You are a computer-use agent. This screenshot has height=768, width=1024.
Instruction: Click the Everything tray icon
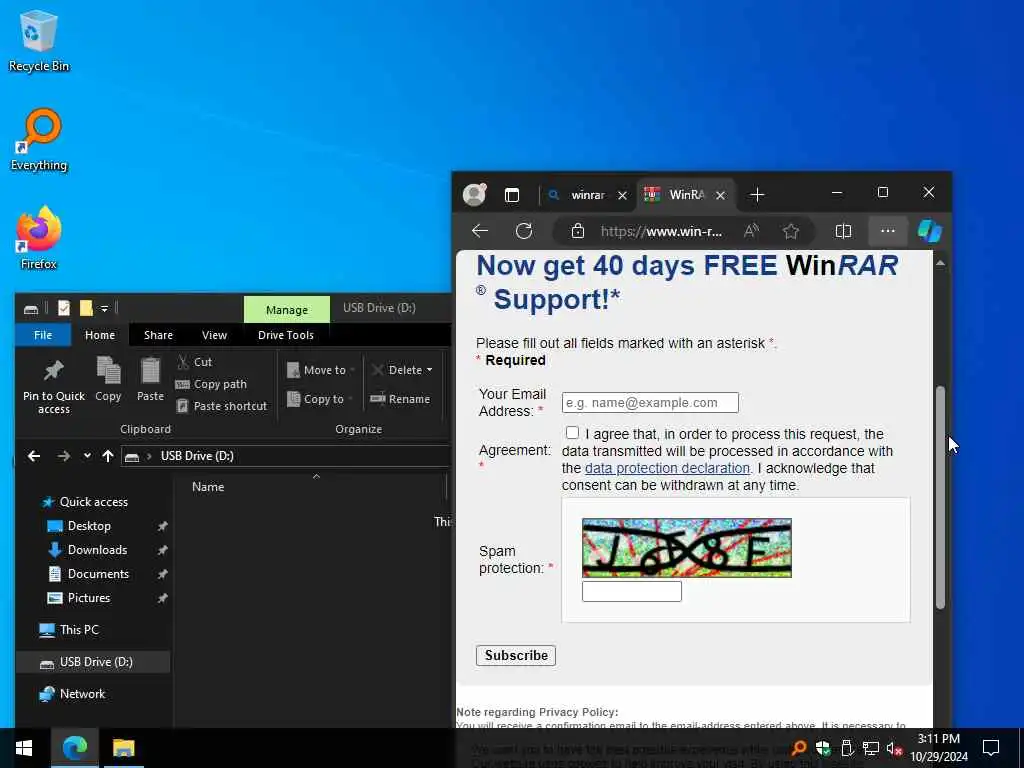pyautogui.click(x=799, y=748)
